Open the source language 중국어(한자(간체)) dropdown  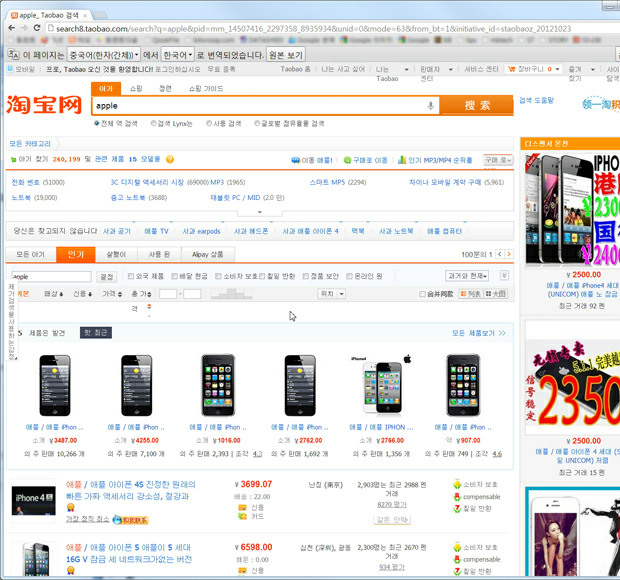coord(104,55)
